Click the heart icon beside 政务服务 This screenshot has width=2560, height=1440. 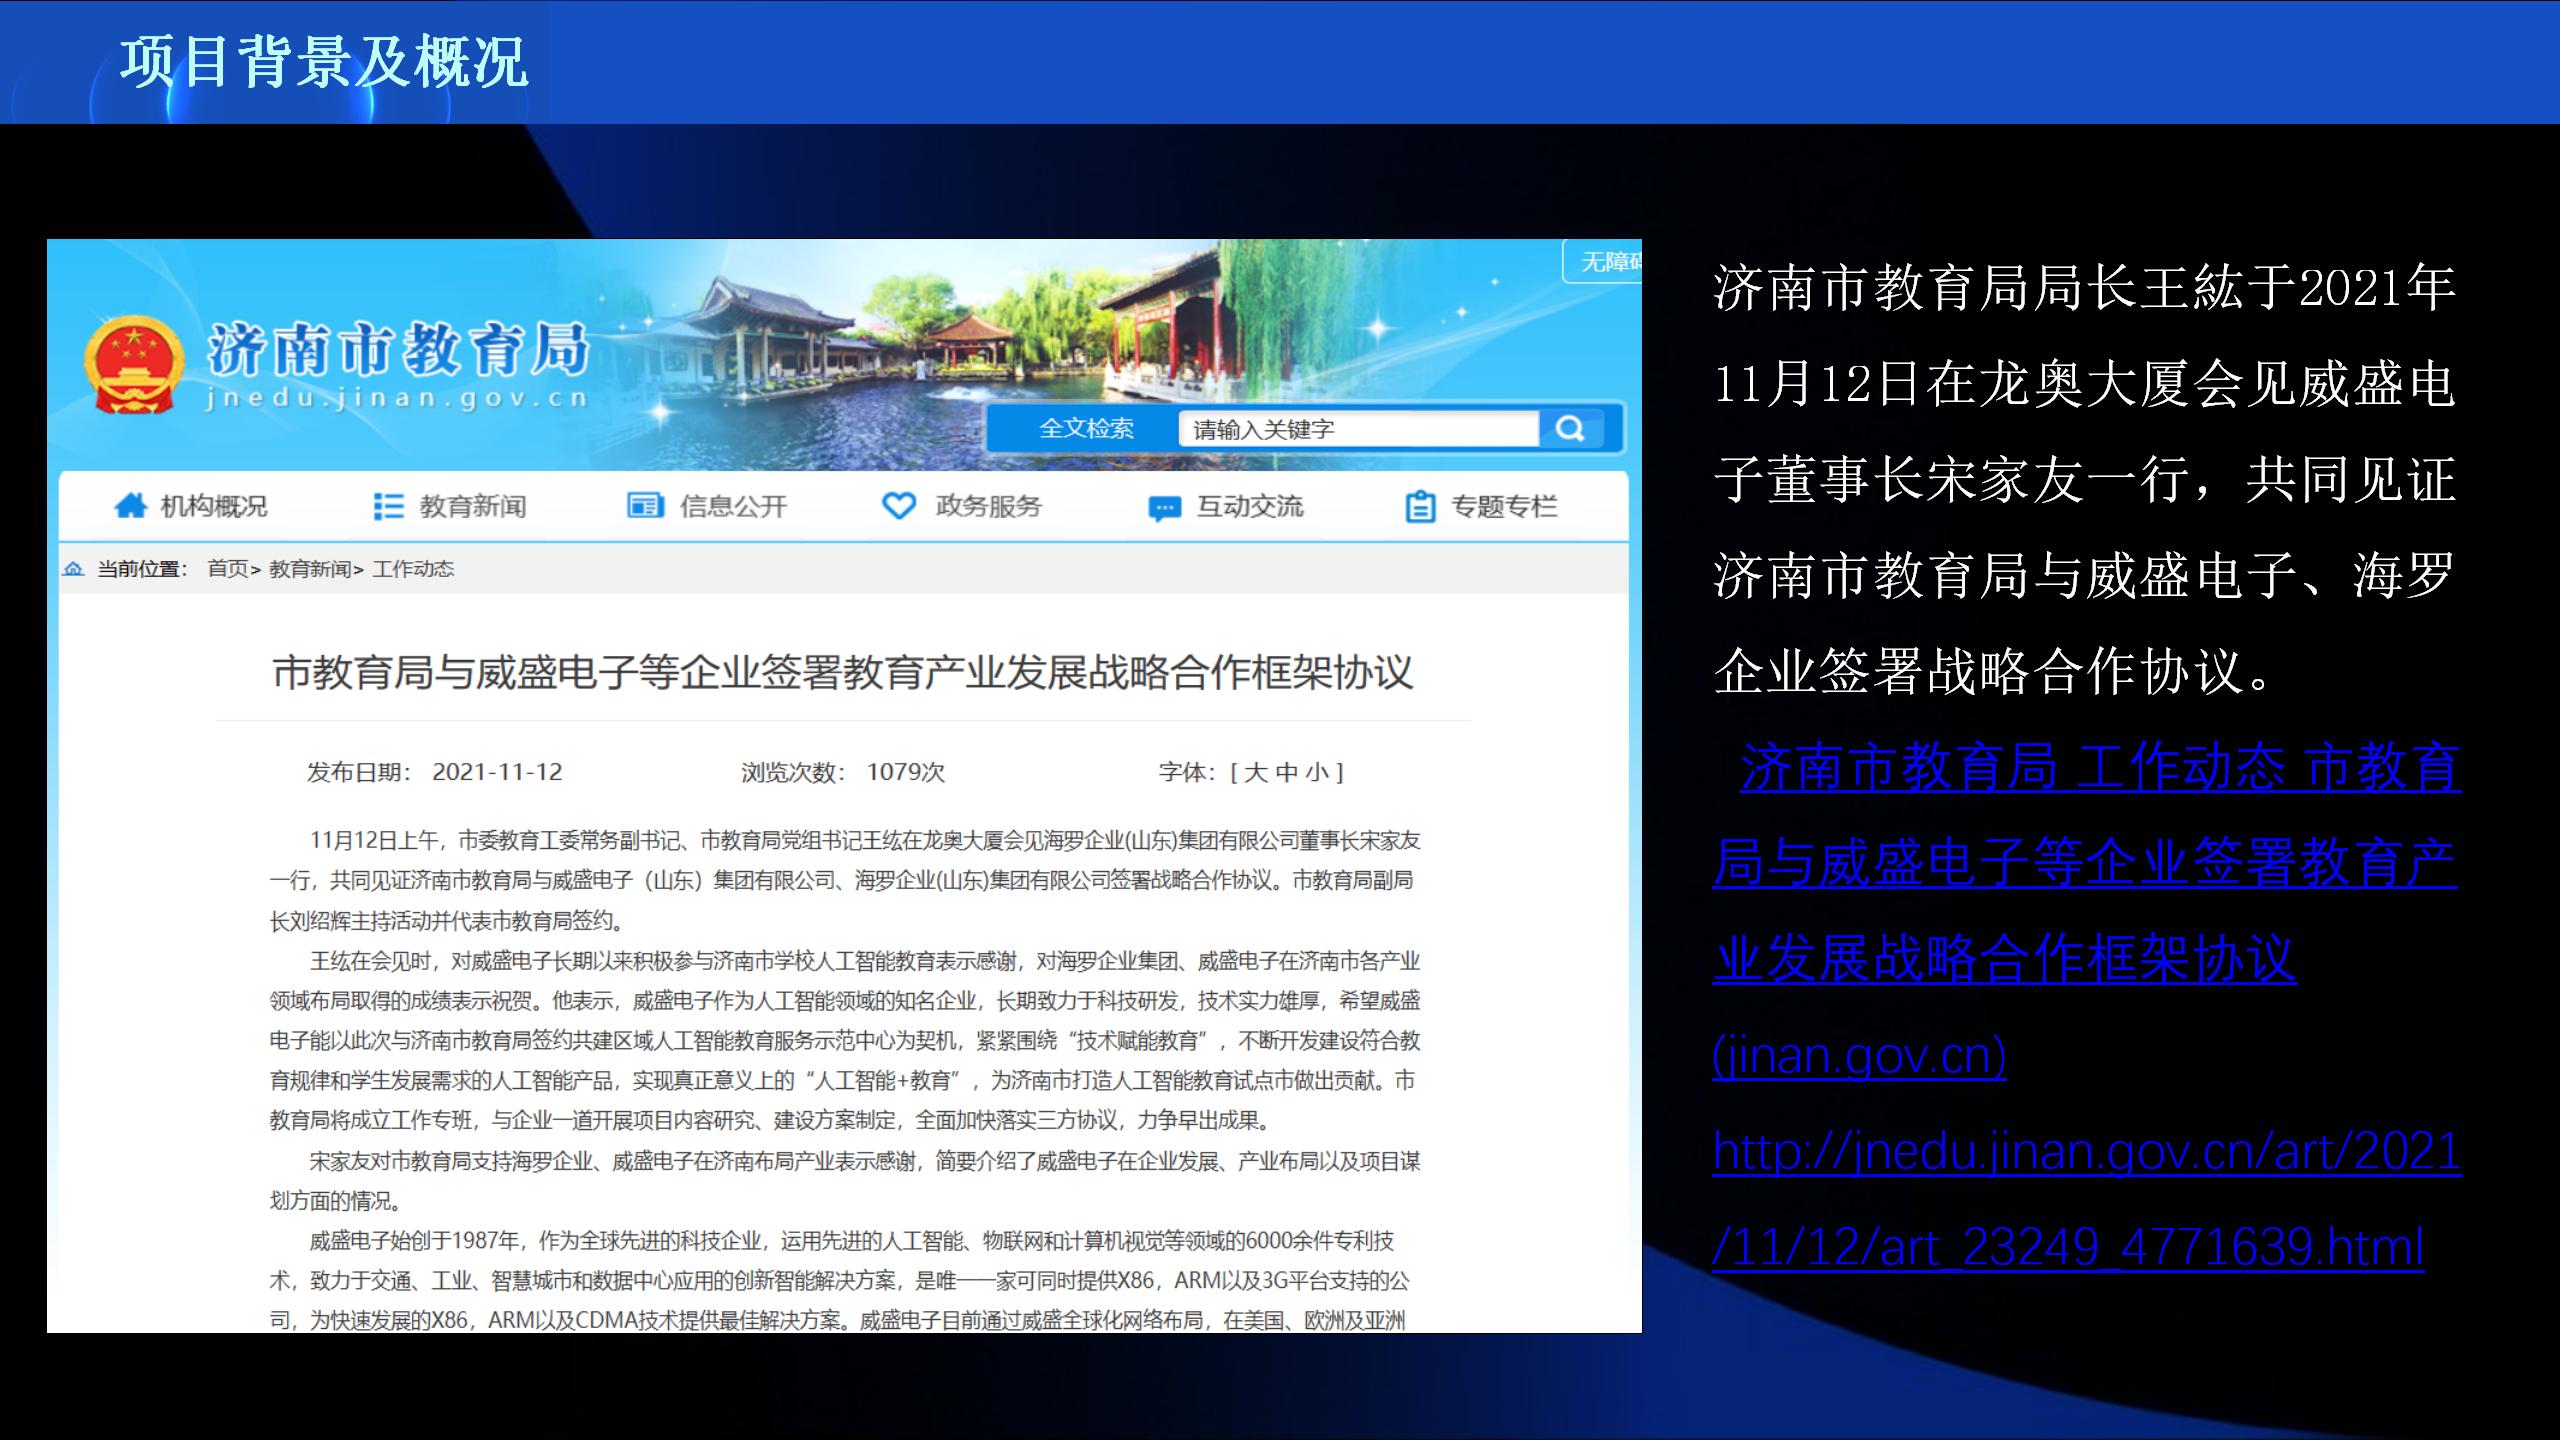(x=899, y=506)
